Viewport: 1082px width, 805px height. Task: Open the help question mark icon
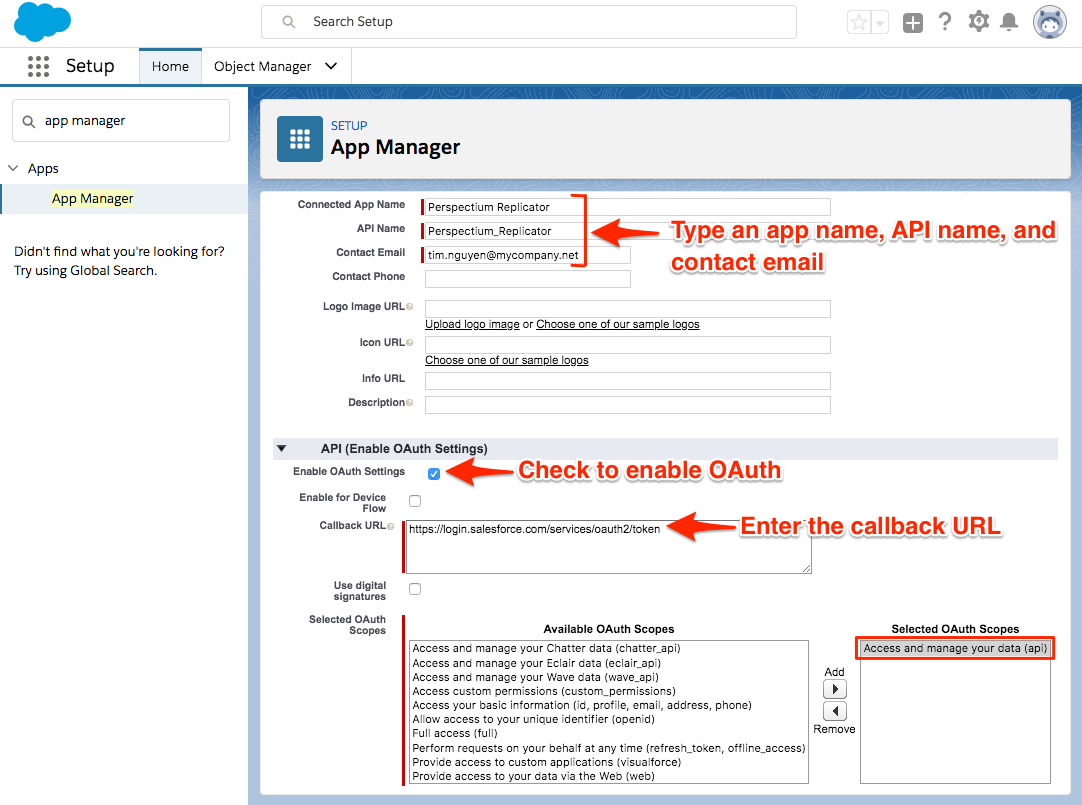tap(945, 22)
